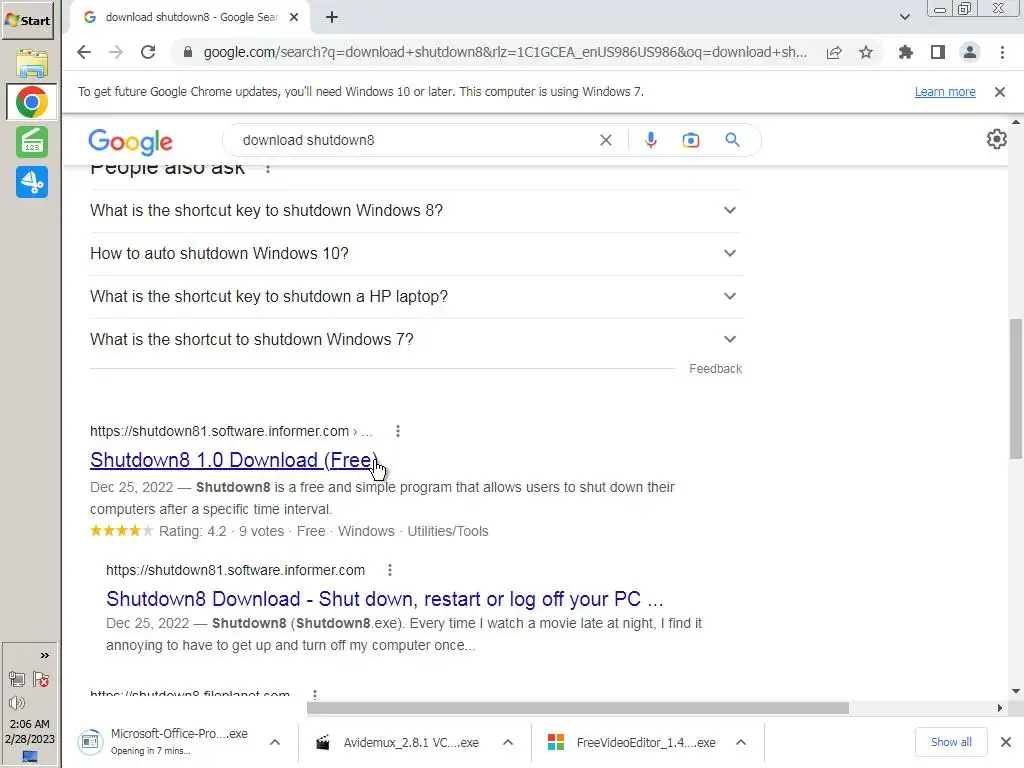Open the Extensions puzzle icon

[906, 52]
